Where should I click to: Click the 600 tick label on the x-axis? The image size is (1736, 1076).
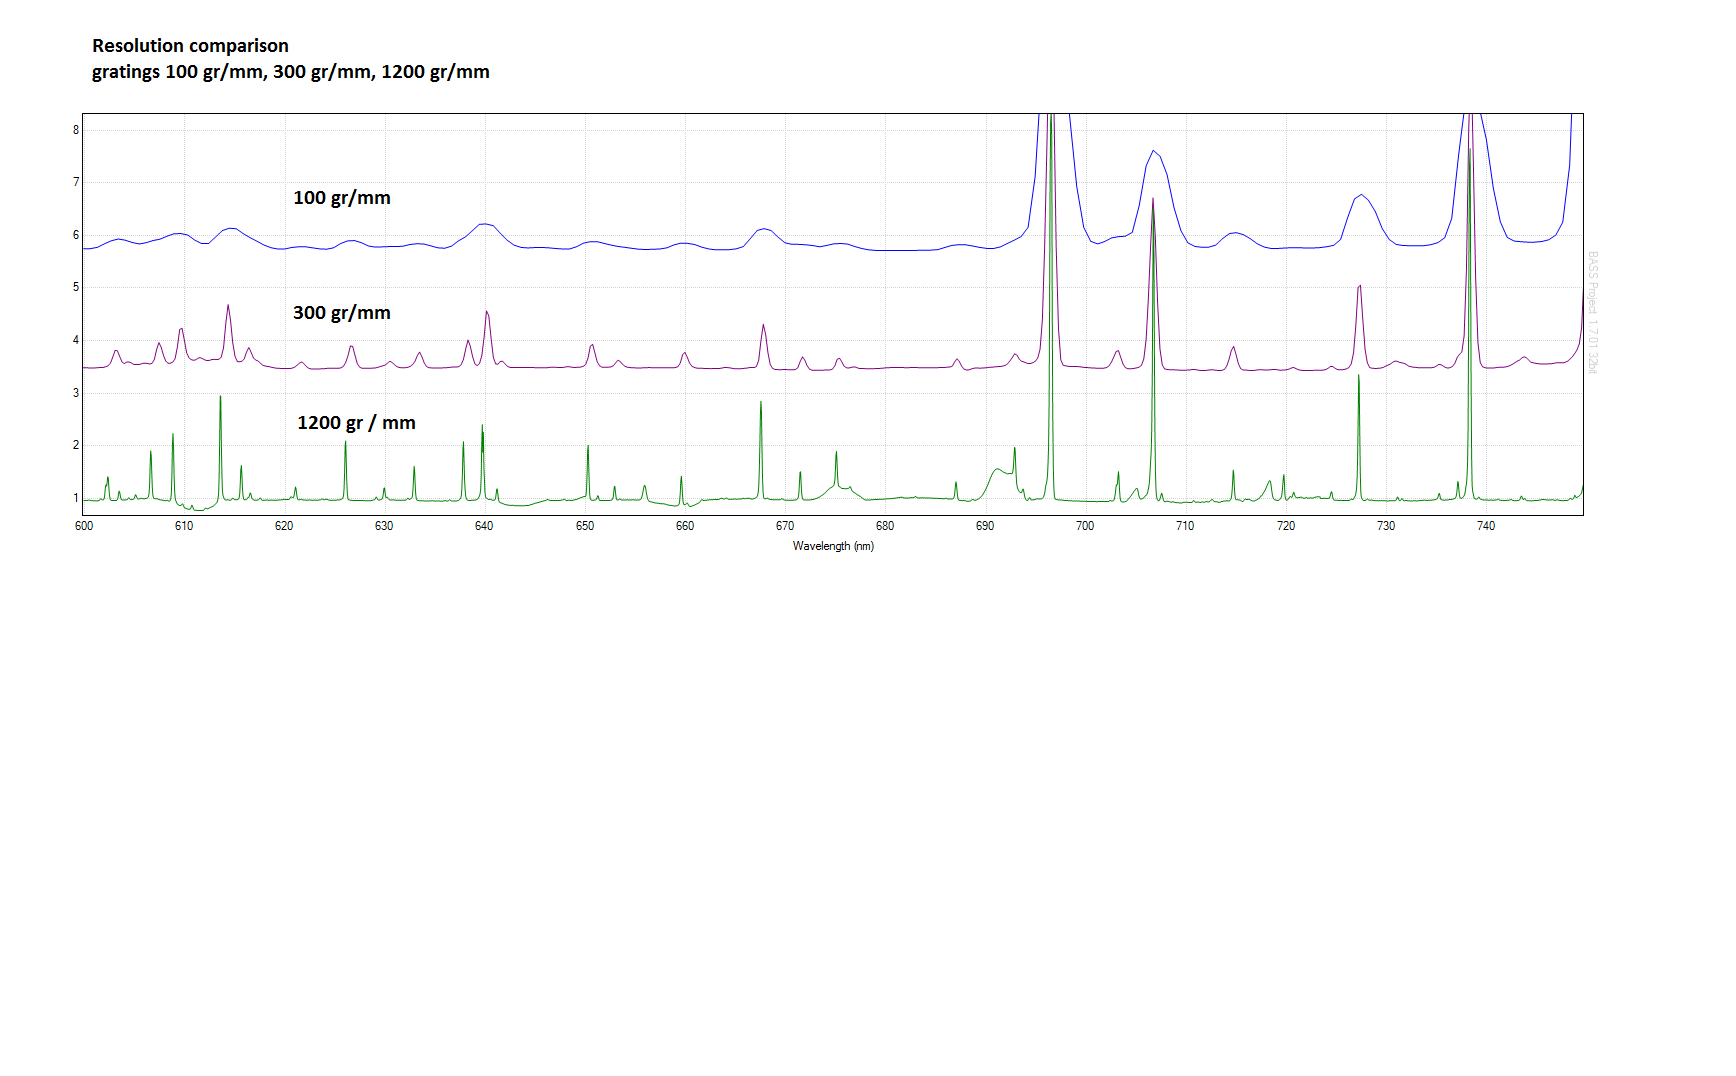[x=84, y=526]
